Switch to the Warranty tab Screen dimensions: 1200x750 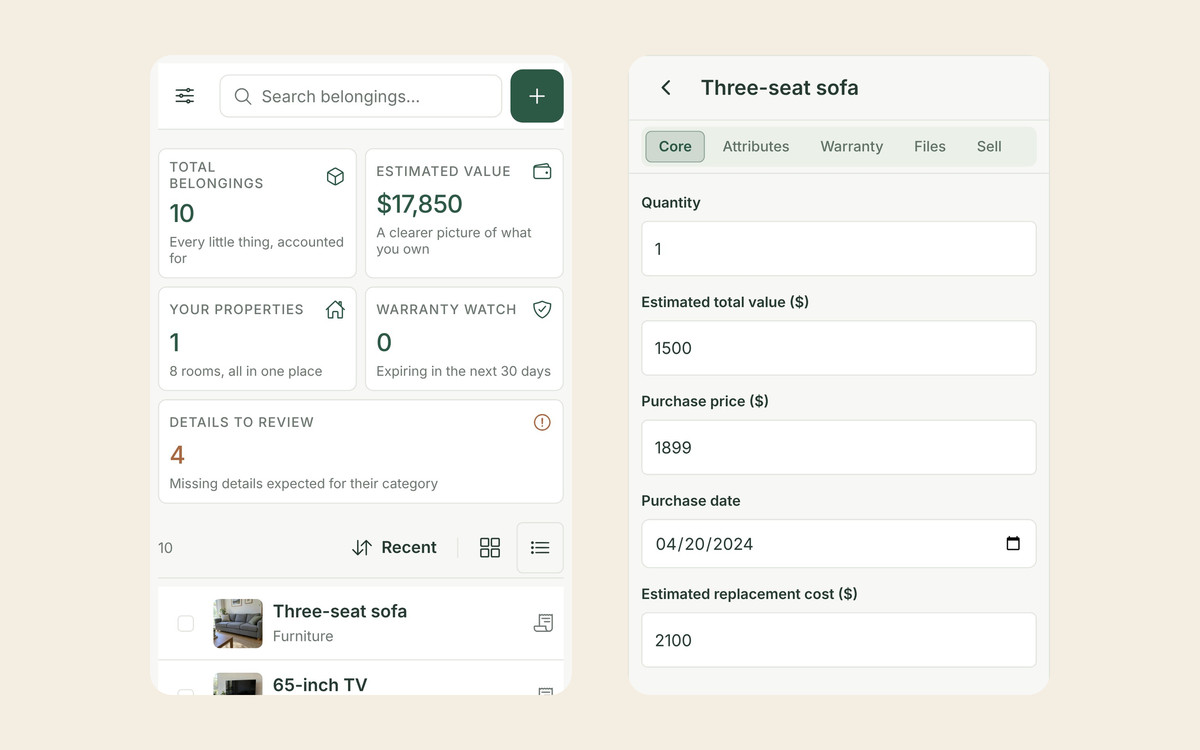point(852,146)
